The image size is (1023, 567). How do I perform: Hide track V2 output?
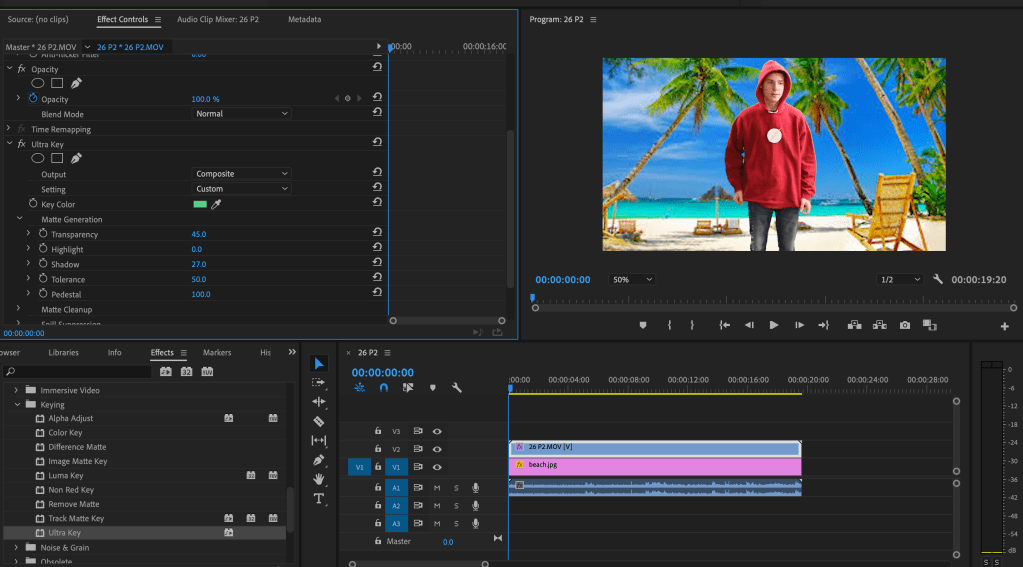click(437, 450)
